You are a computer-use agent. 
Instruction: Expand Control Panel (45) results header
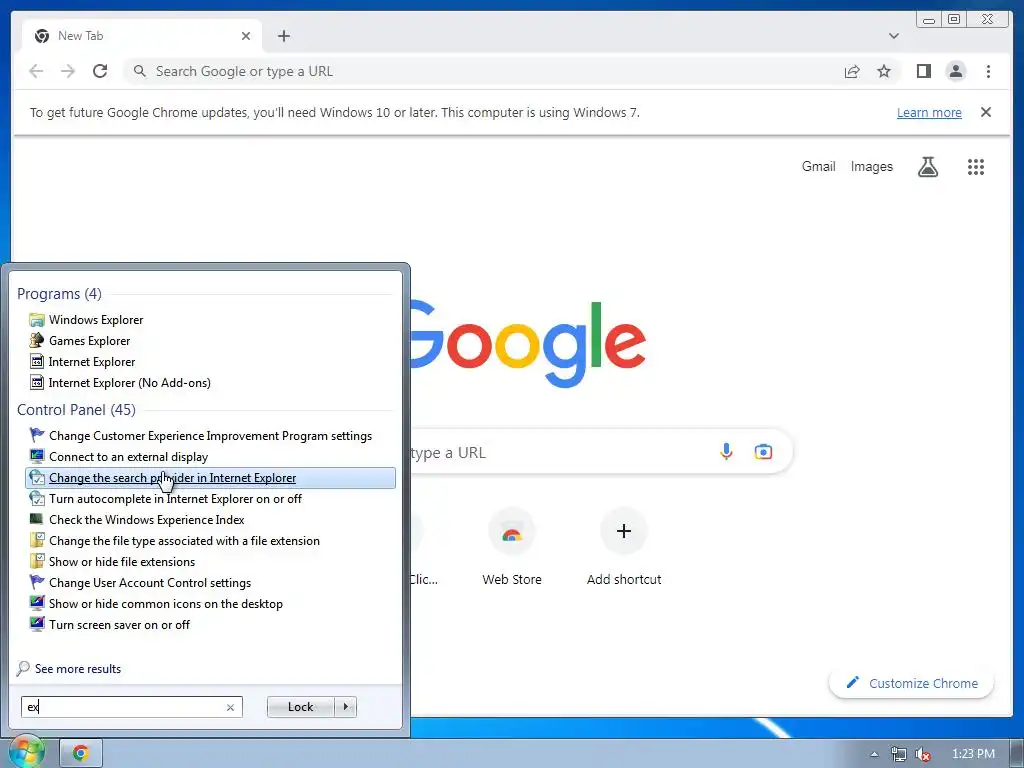coord(76,410)
